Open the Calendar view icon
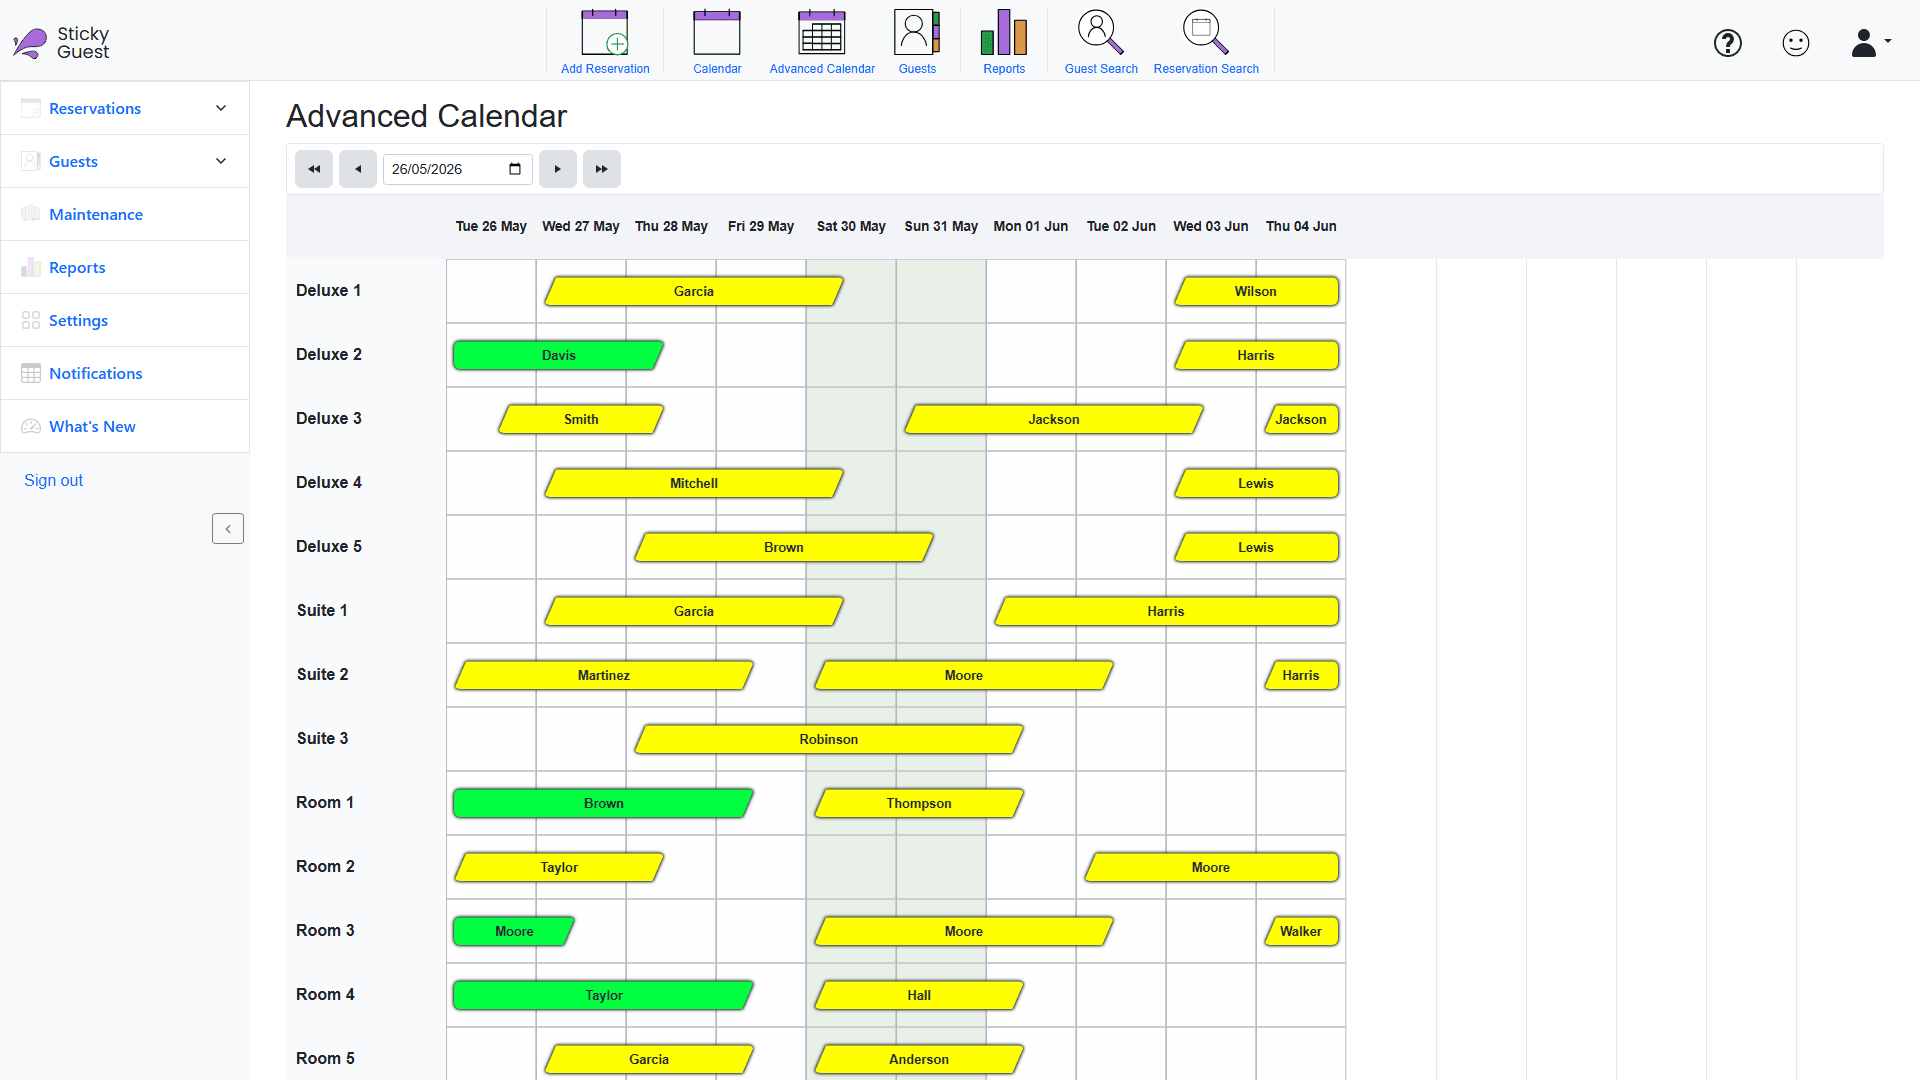Viewport: 1920px width, 1080px height. point(717,42)
